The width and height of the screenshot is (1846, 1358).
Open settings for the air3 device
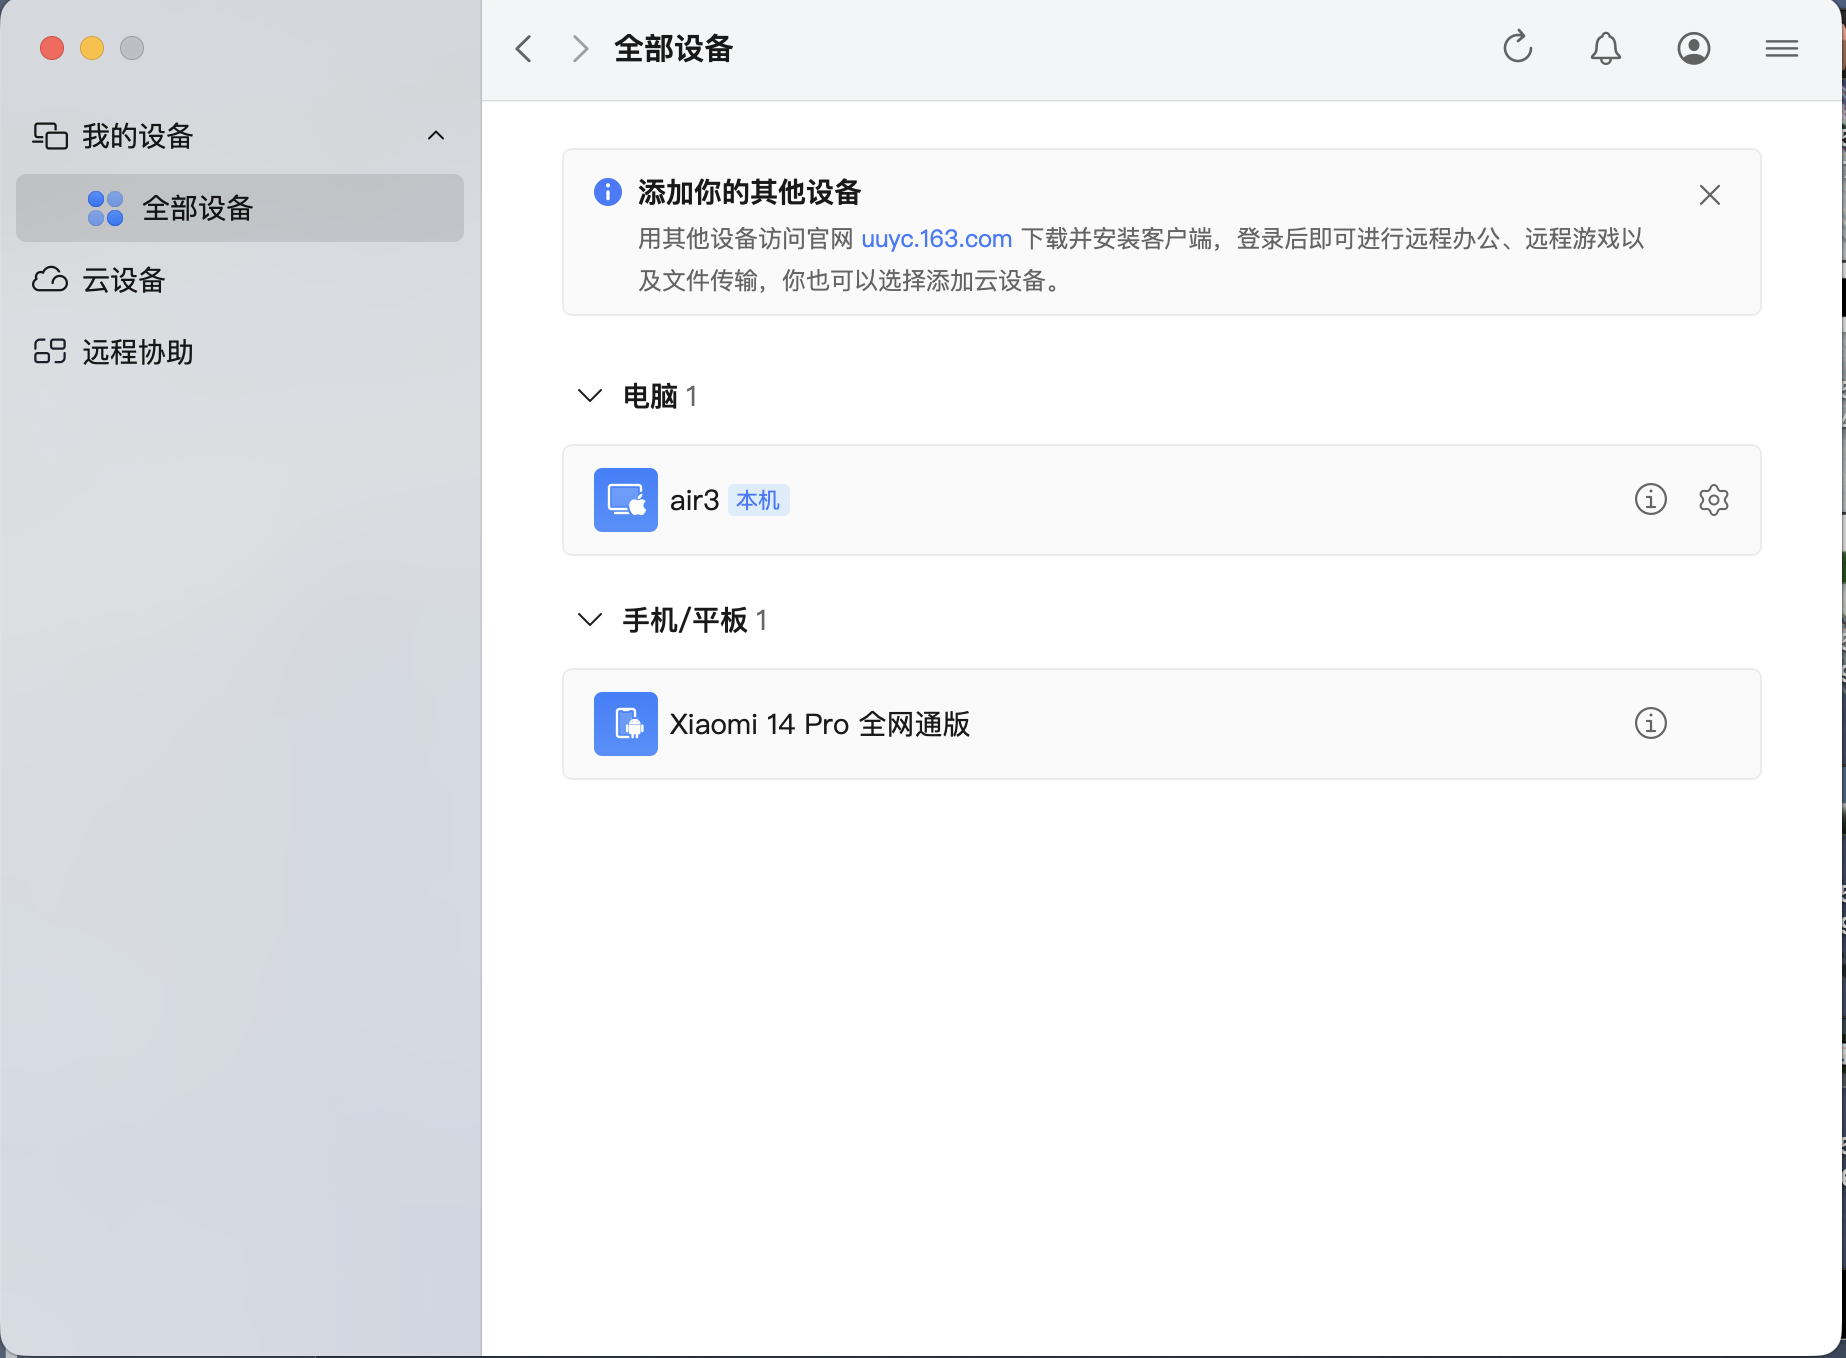(1713, 500)
